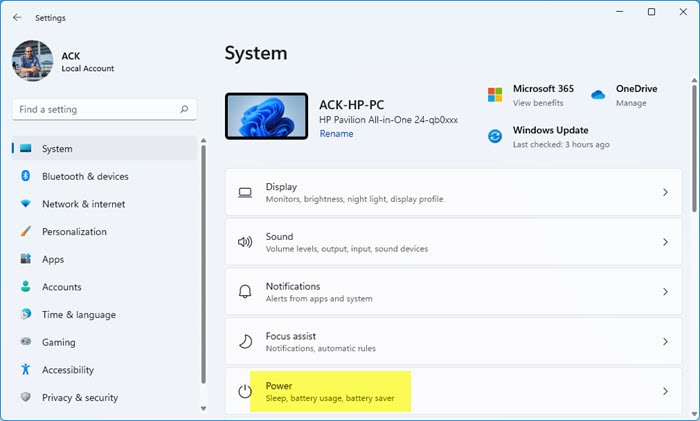Open Apps settings category
The image size is (700, 421).
(x=104, y=259)
